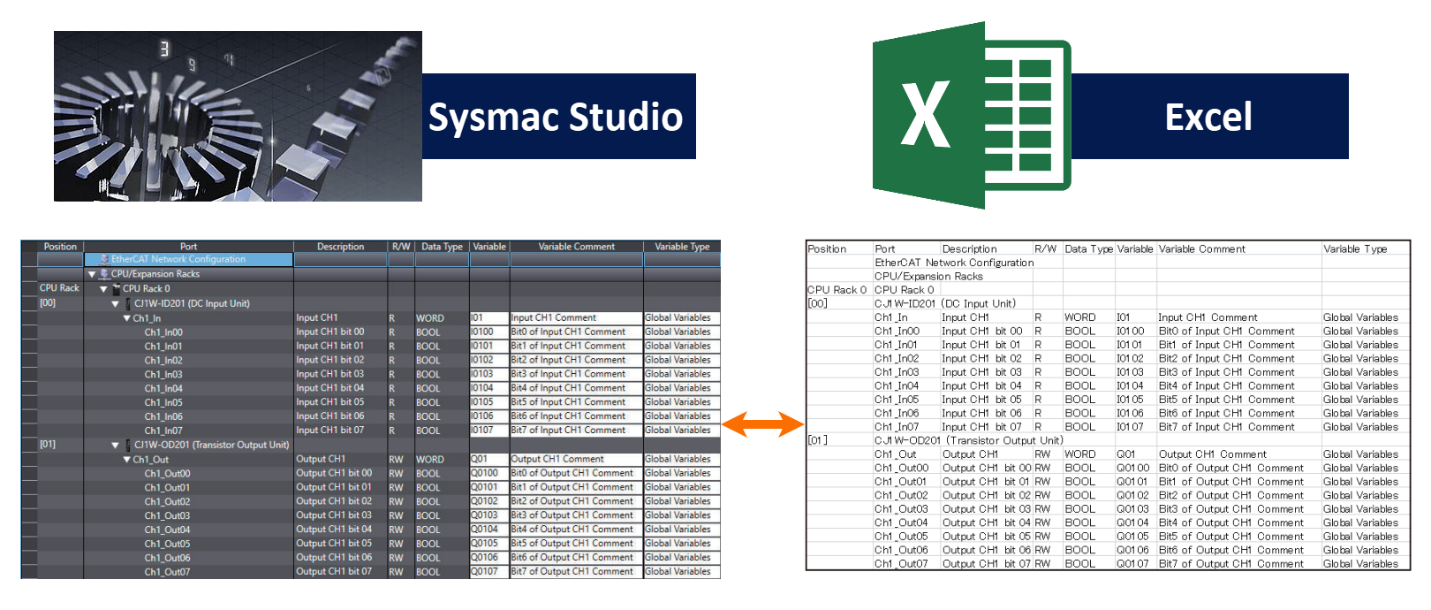Image resolution: width=1431 pixels, height=610 pixels.
Task: Collapse the Ch1_Out group
Action: 127,458
